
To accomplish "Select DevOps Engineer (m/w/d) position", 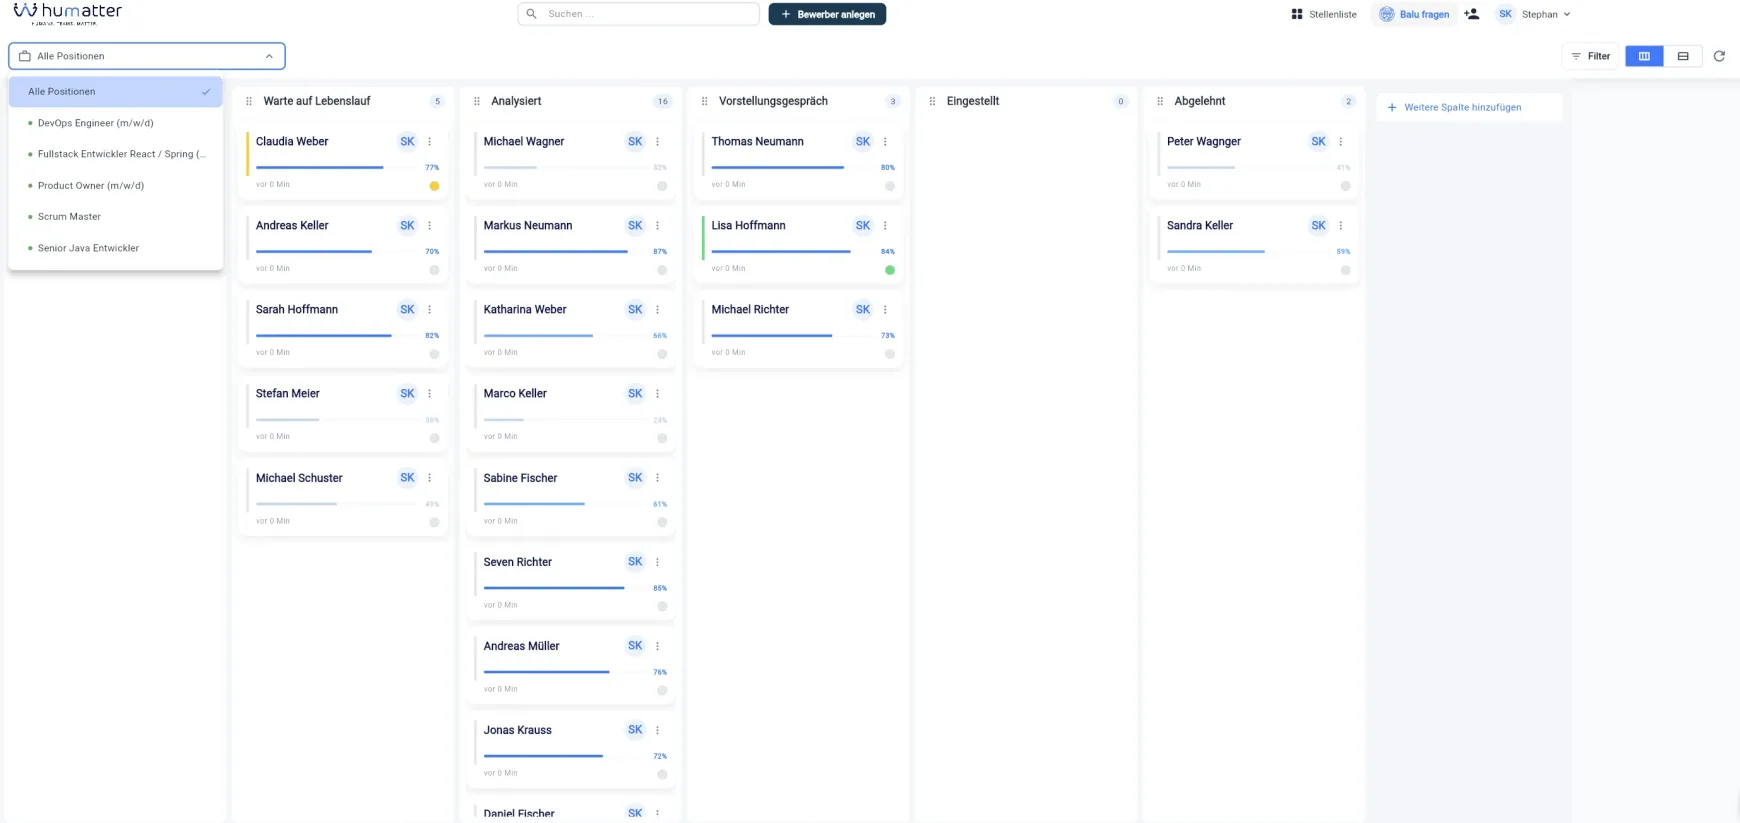I will coord(116,123).
